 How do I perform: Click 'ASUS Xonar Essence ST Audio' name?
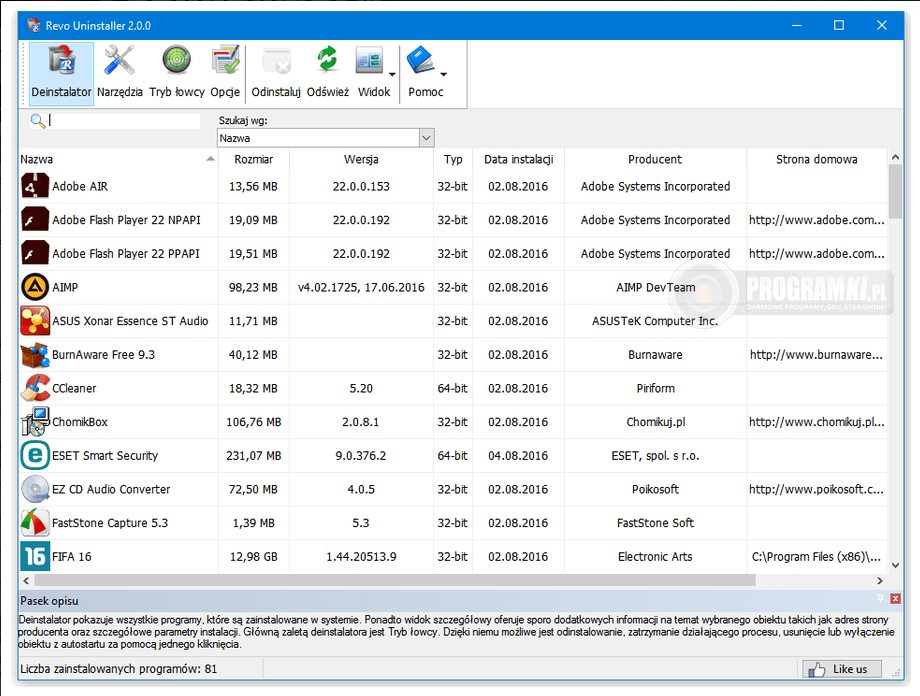pyautogui.click(x=130, y=321)
